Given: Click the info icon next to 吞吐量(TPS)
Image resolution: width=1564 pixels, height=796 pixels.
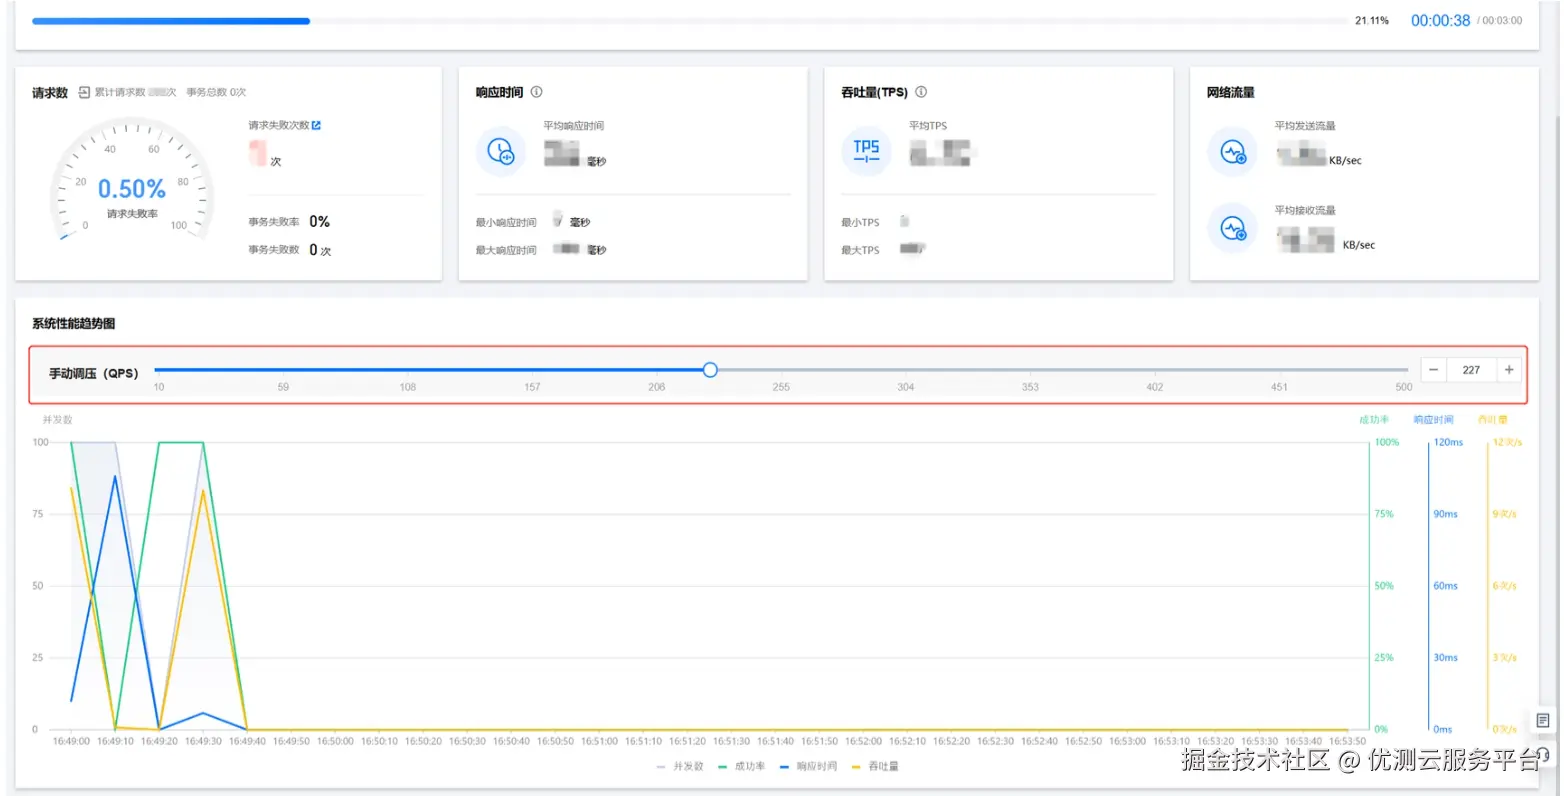Looking at the screenshot, I should pos(921,92).
